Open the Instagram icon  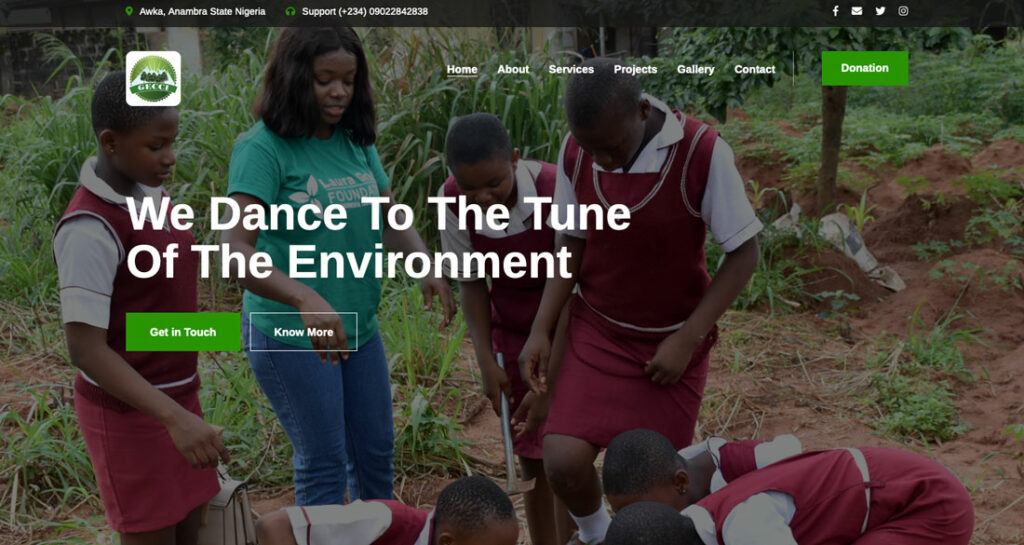[x=903, y=11]
